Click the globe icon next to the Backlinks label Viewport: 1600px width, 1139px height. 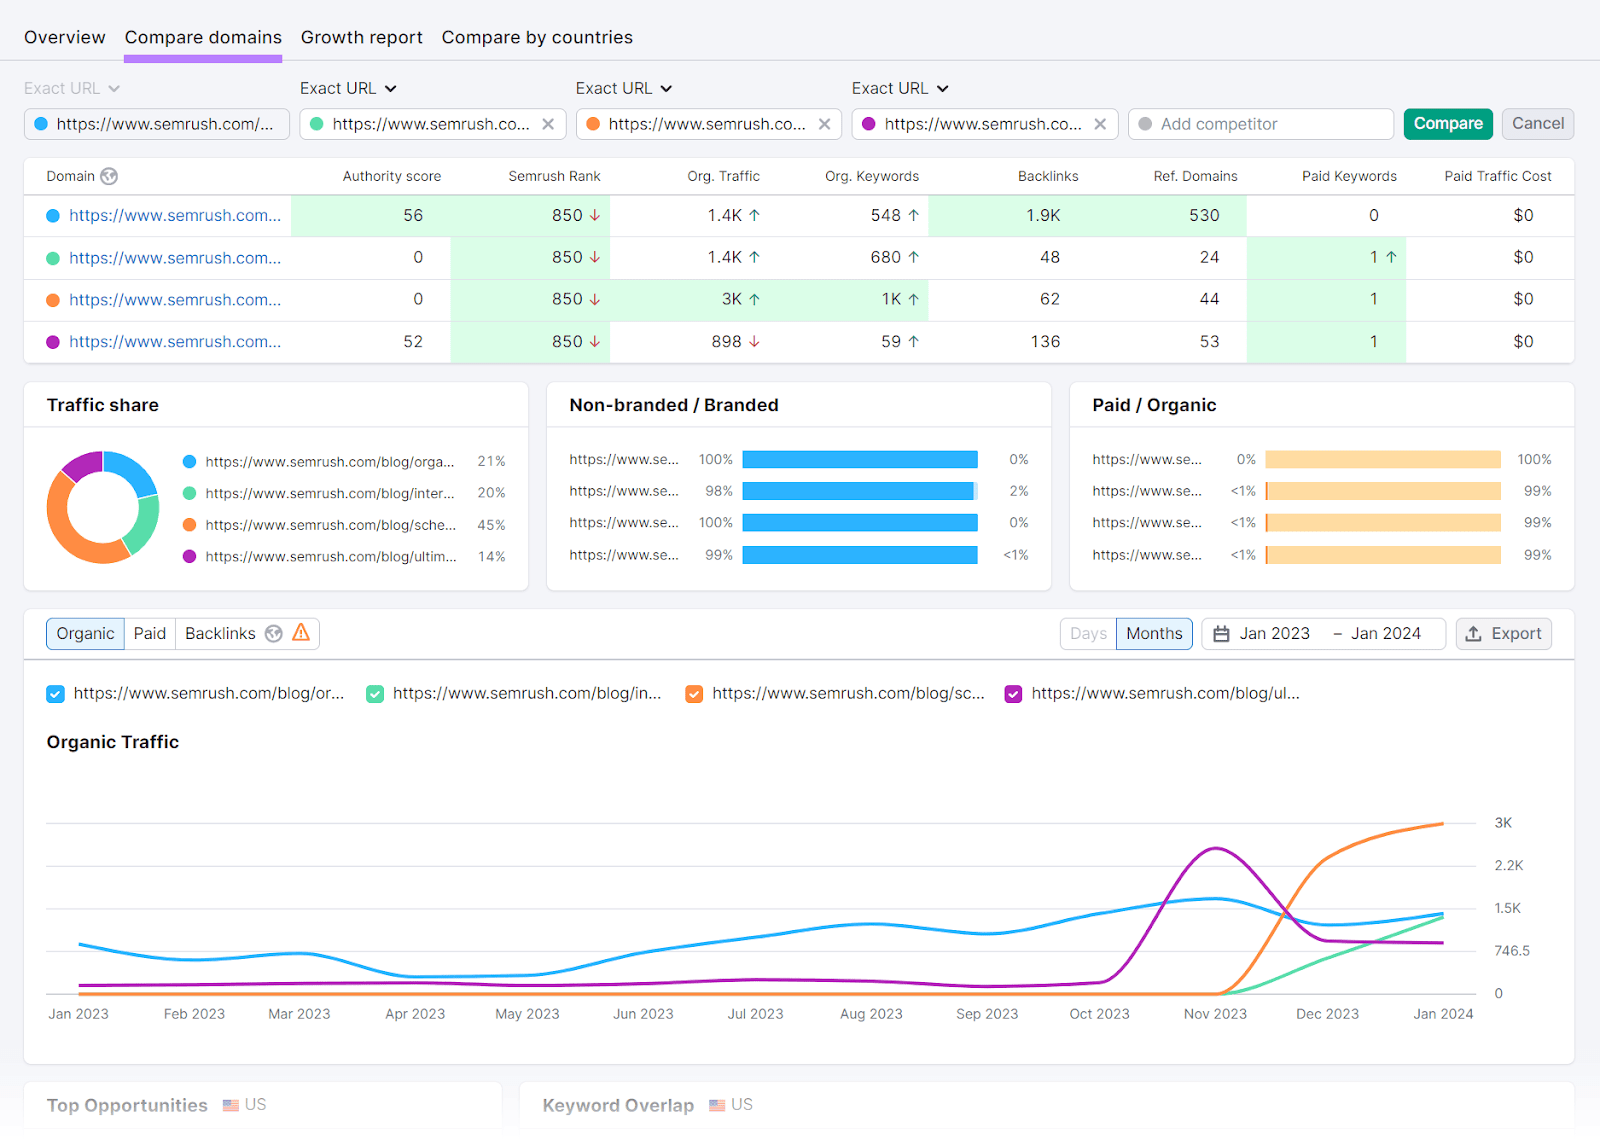(x=274, y=632)
